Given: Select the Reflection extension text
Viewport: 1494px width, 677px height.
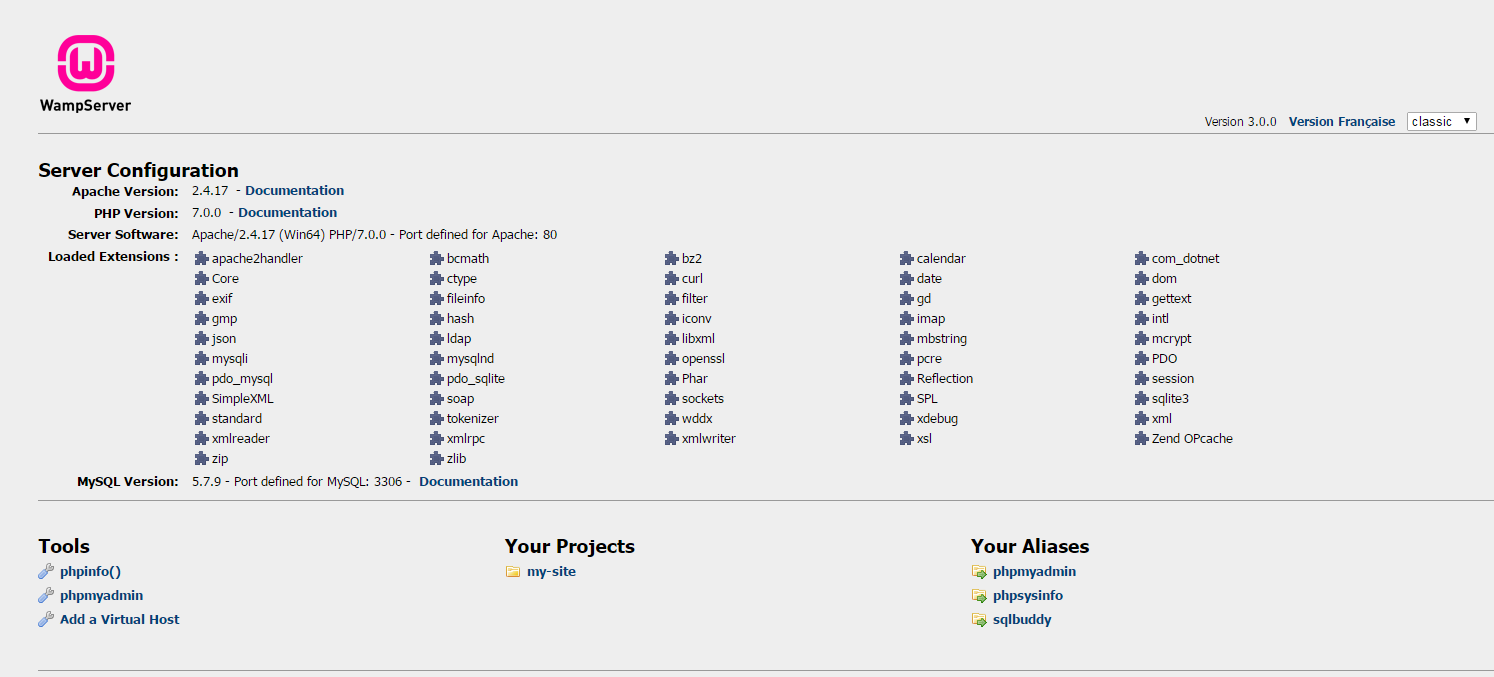Looking at the screenshot, I should pos(945,379).
